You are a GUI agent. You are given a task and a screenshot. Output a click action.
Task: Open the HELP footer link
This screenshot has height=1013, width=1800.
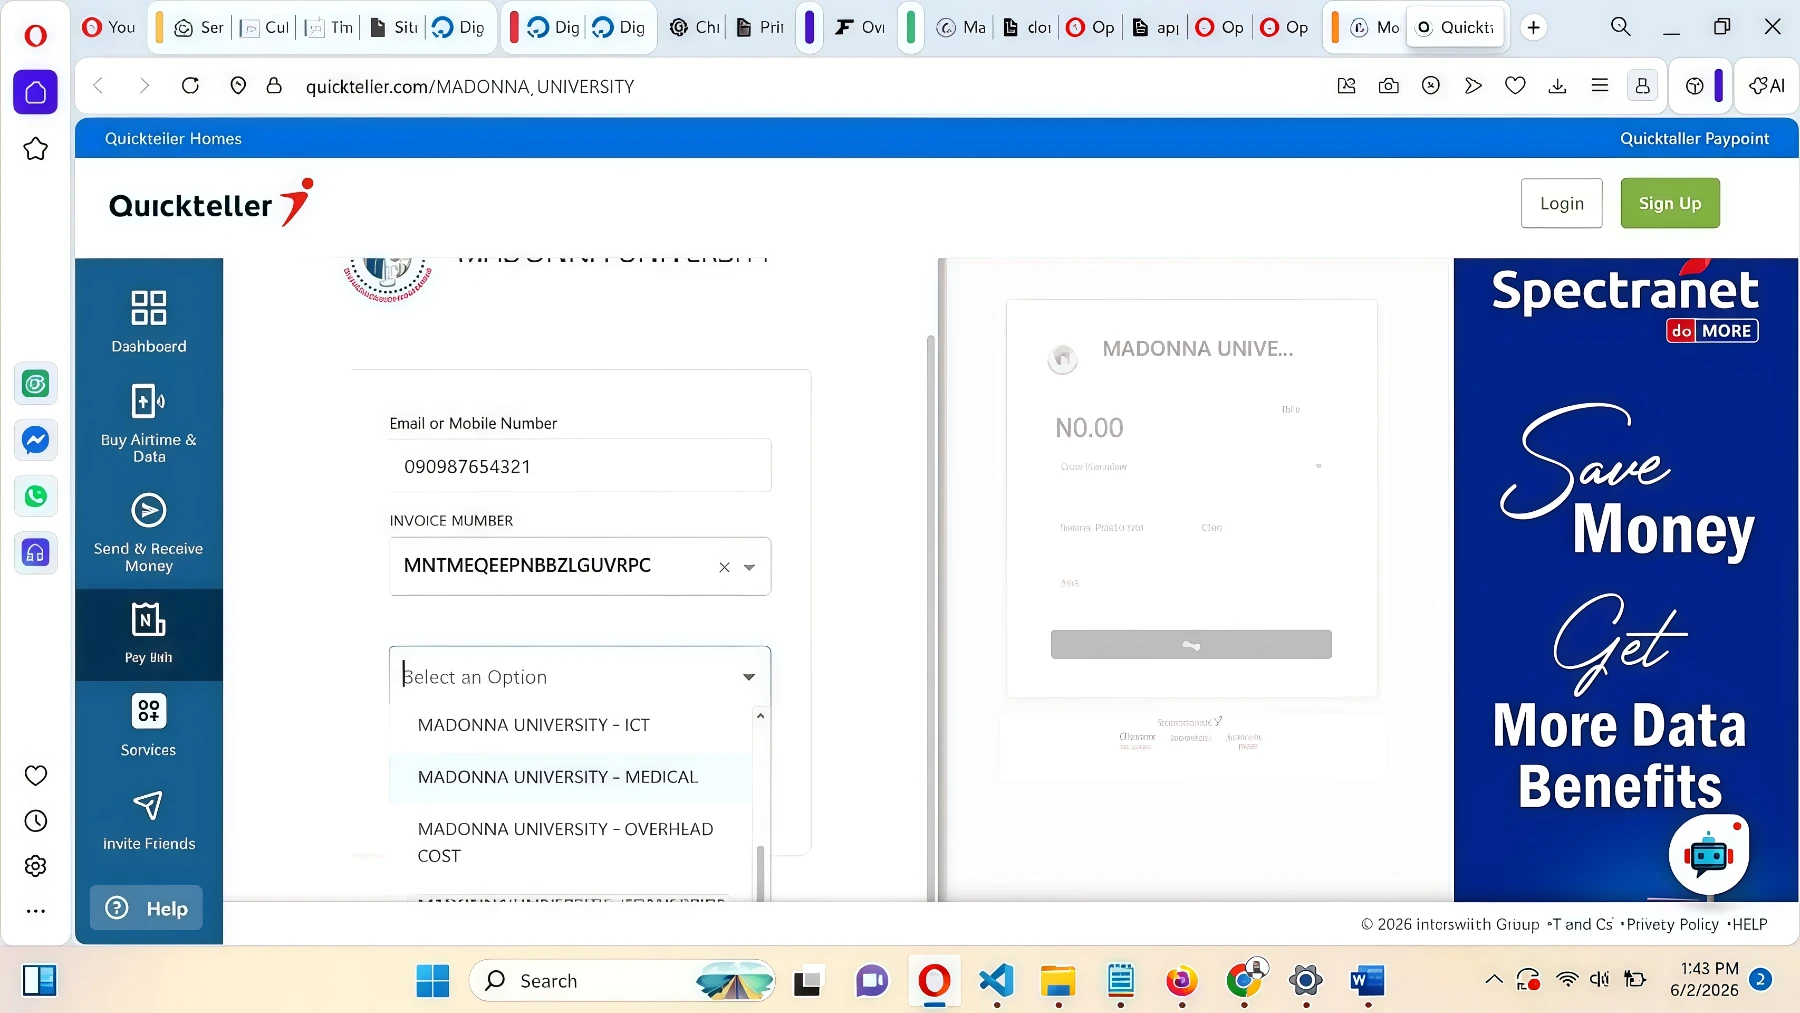tap(1749, 924)
